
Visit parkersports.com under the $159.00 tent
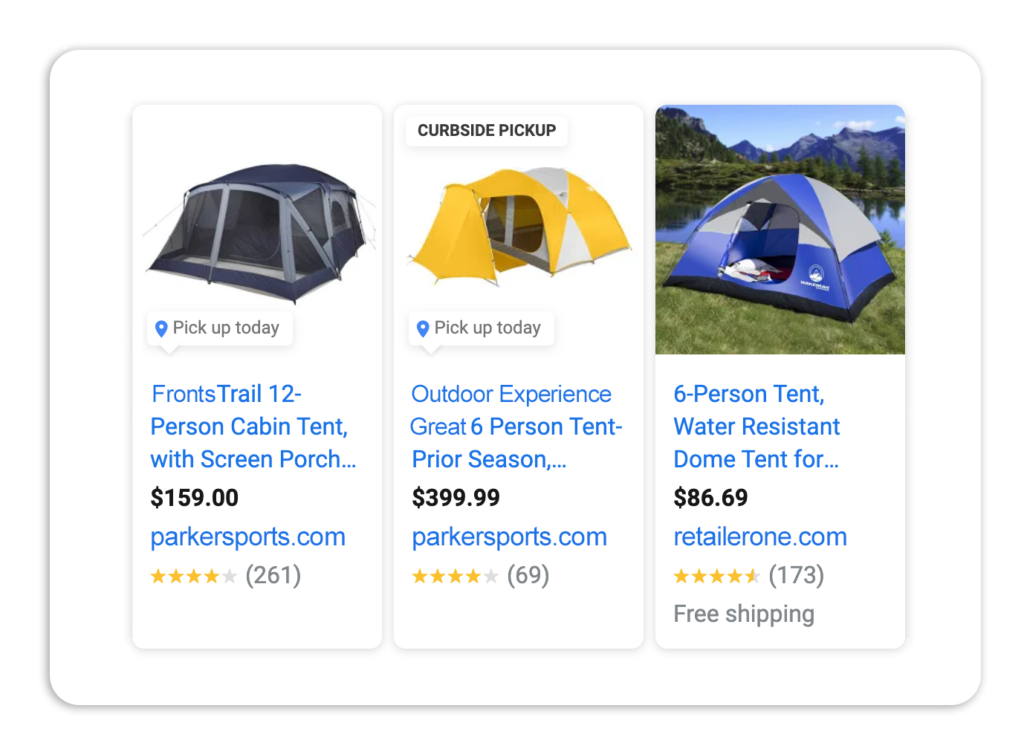(x=248, y=537)
